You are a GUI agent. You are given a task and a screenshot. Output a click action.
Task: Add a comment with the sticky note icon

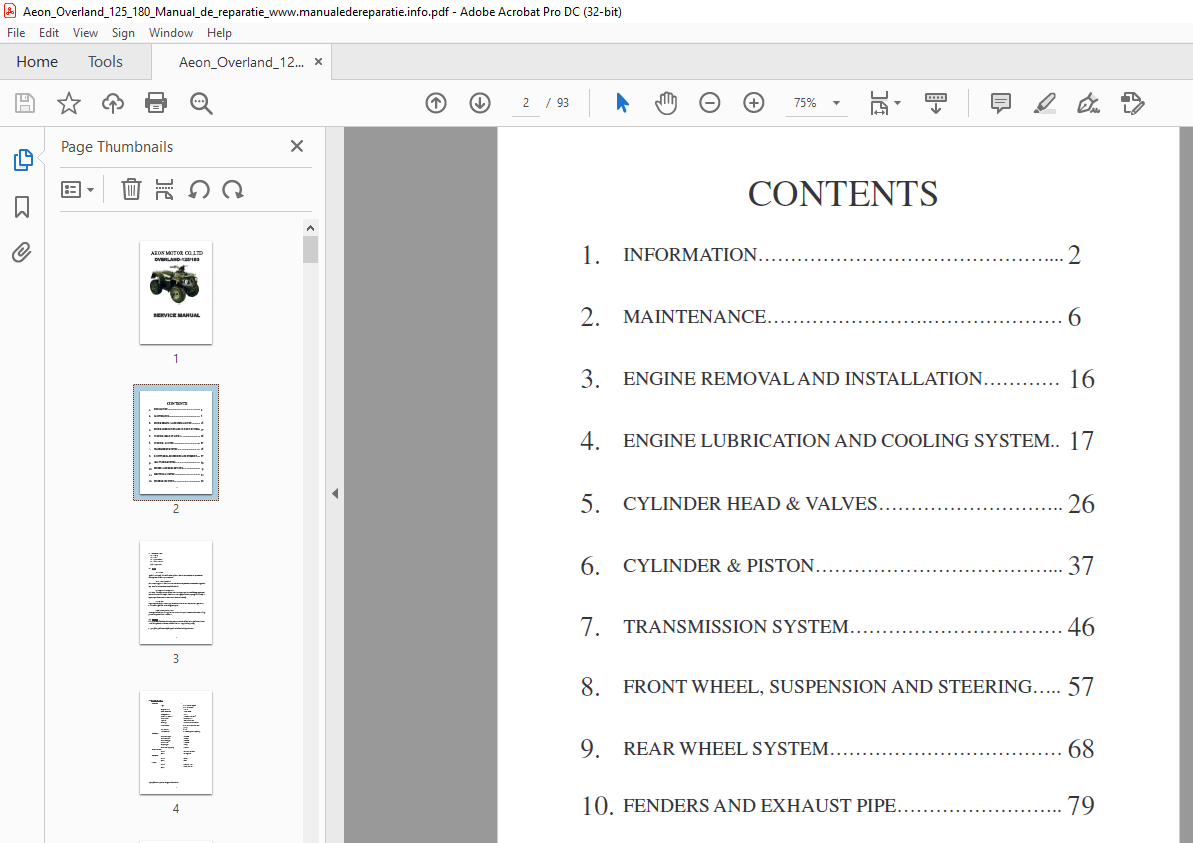click(x=1001, y=103)
